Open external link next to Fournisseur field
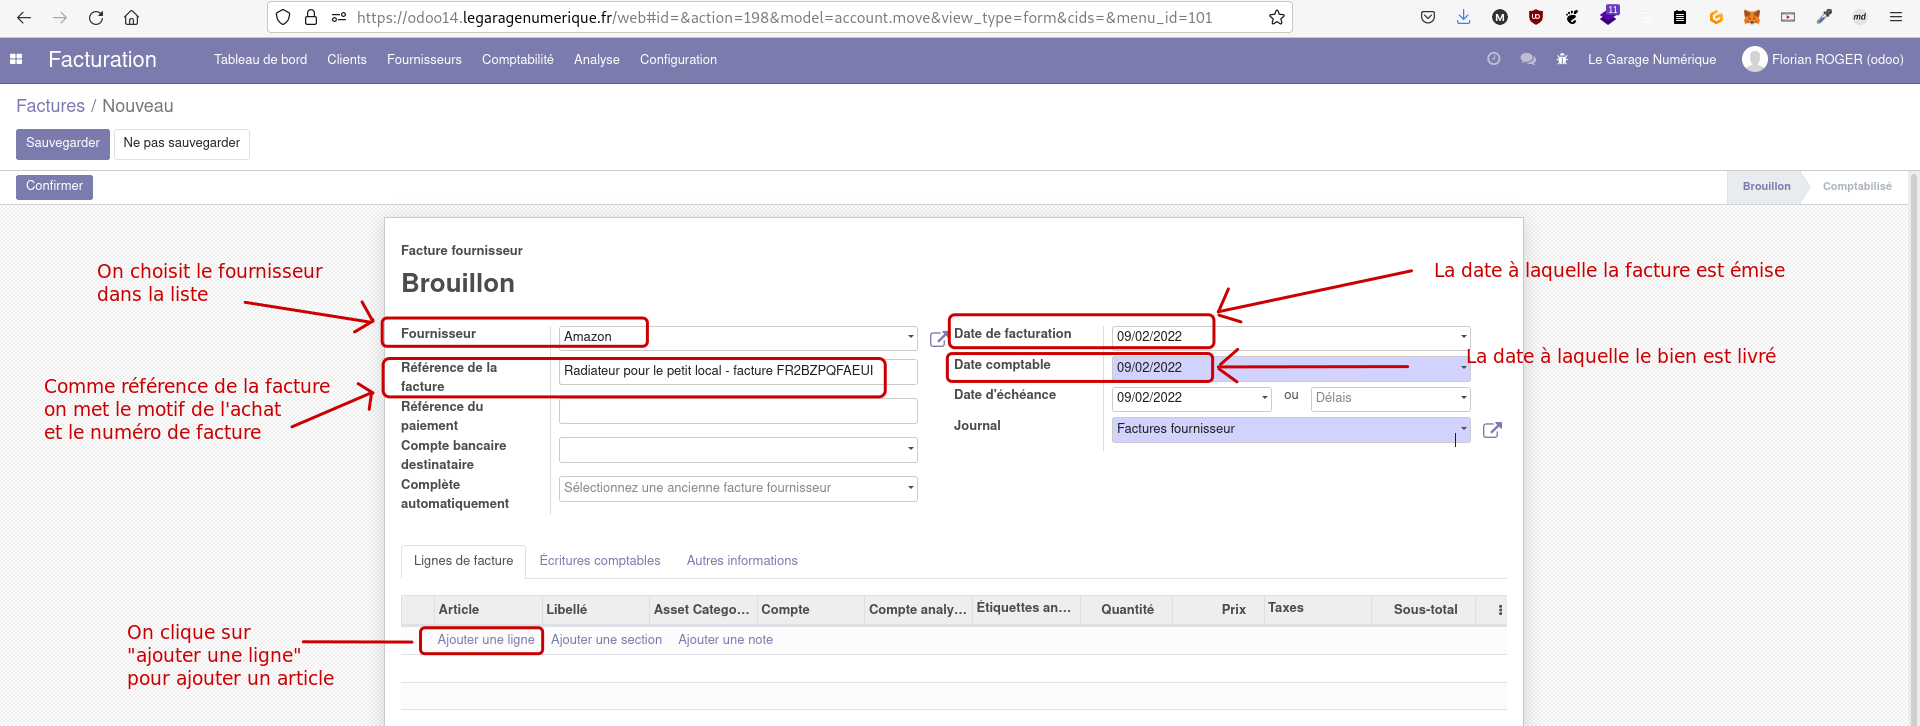 click(x=937, y=339)
